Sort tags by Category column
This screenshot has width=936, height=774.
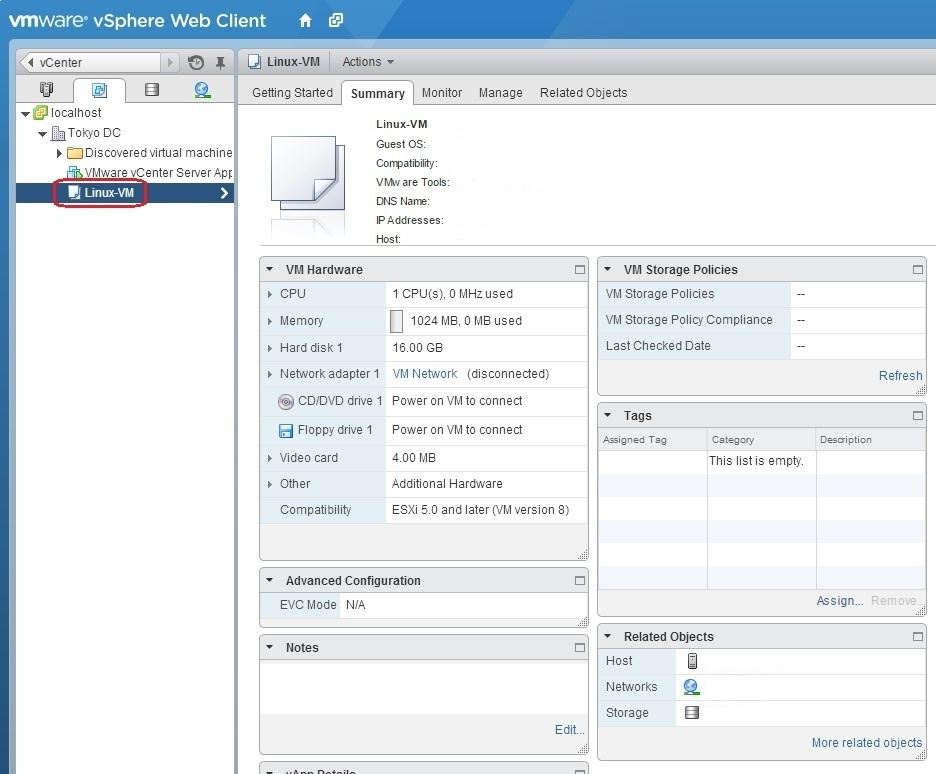[761, 440]
